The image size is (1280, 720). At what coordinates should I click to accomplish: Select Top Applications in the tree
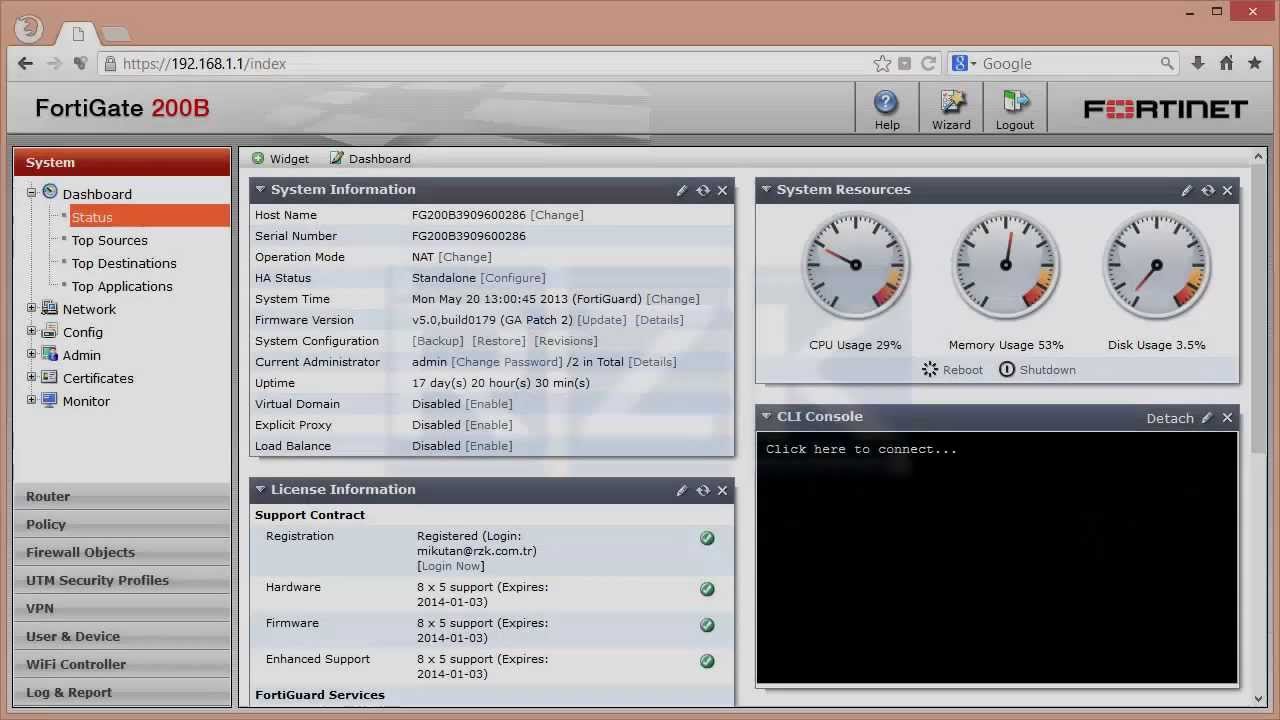(x=122, y=286)
